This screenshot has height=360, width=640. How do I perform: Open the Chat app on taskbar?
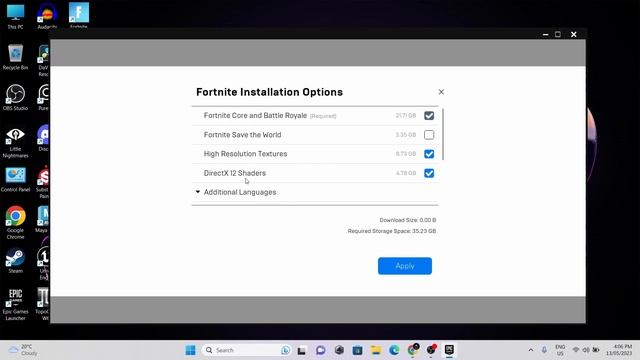[x=320, y=350]
